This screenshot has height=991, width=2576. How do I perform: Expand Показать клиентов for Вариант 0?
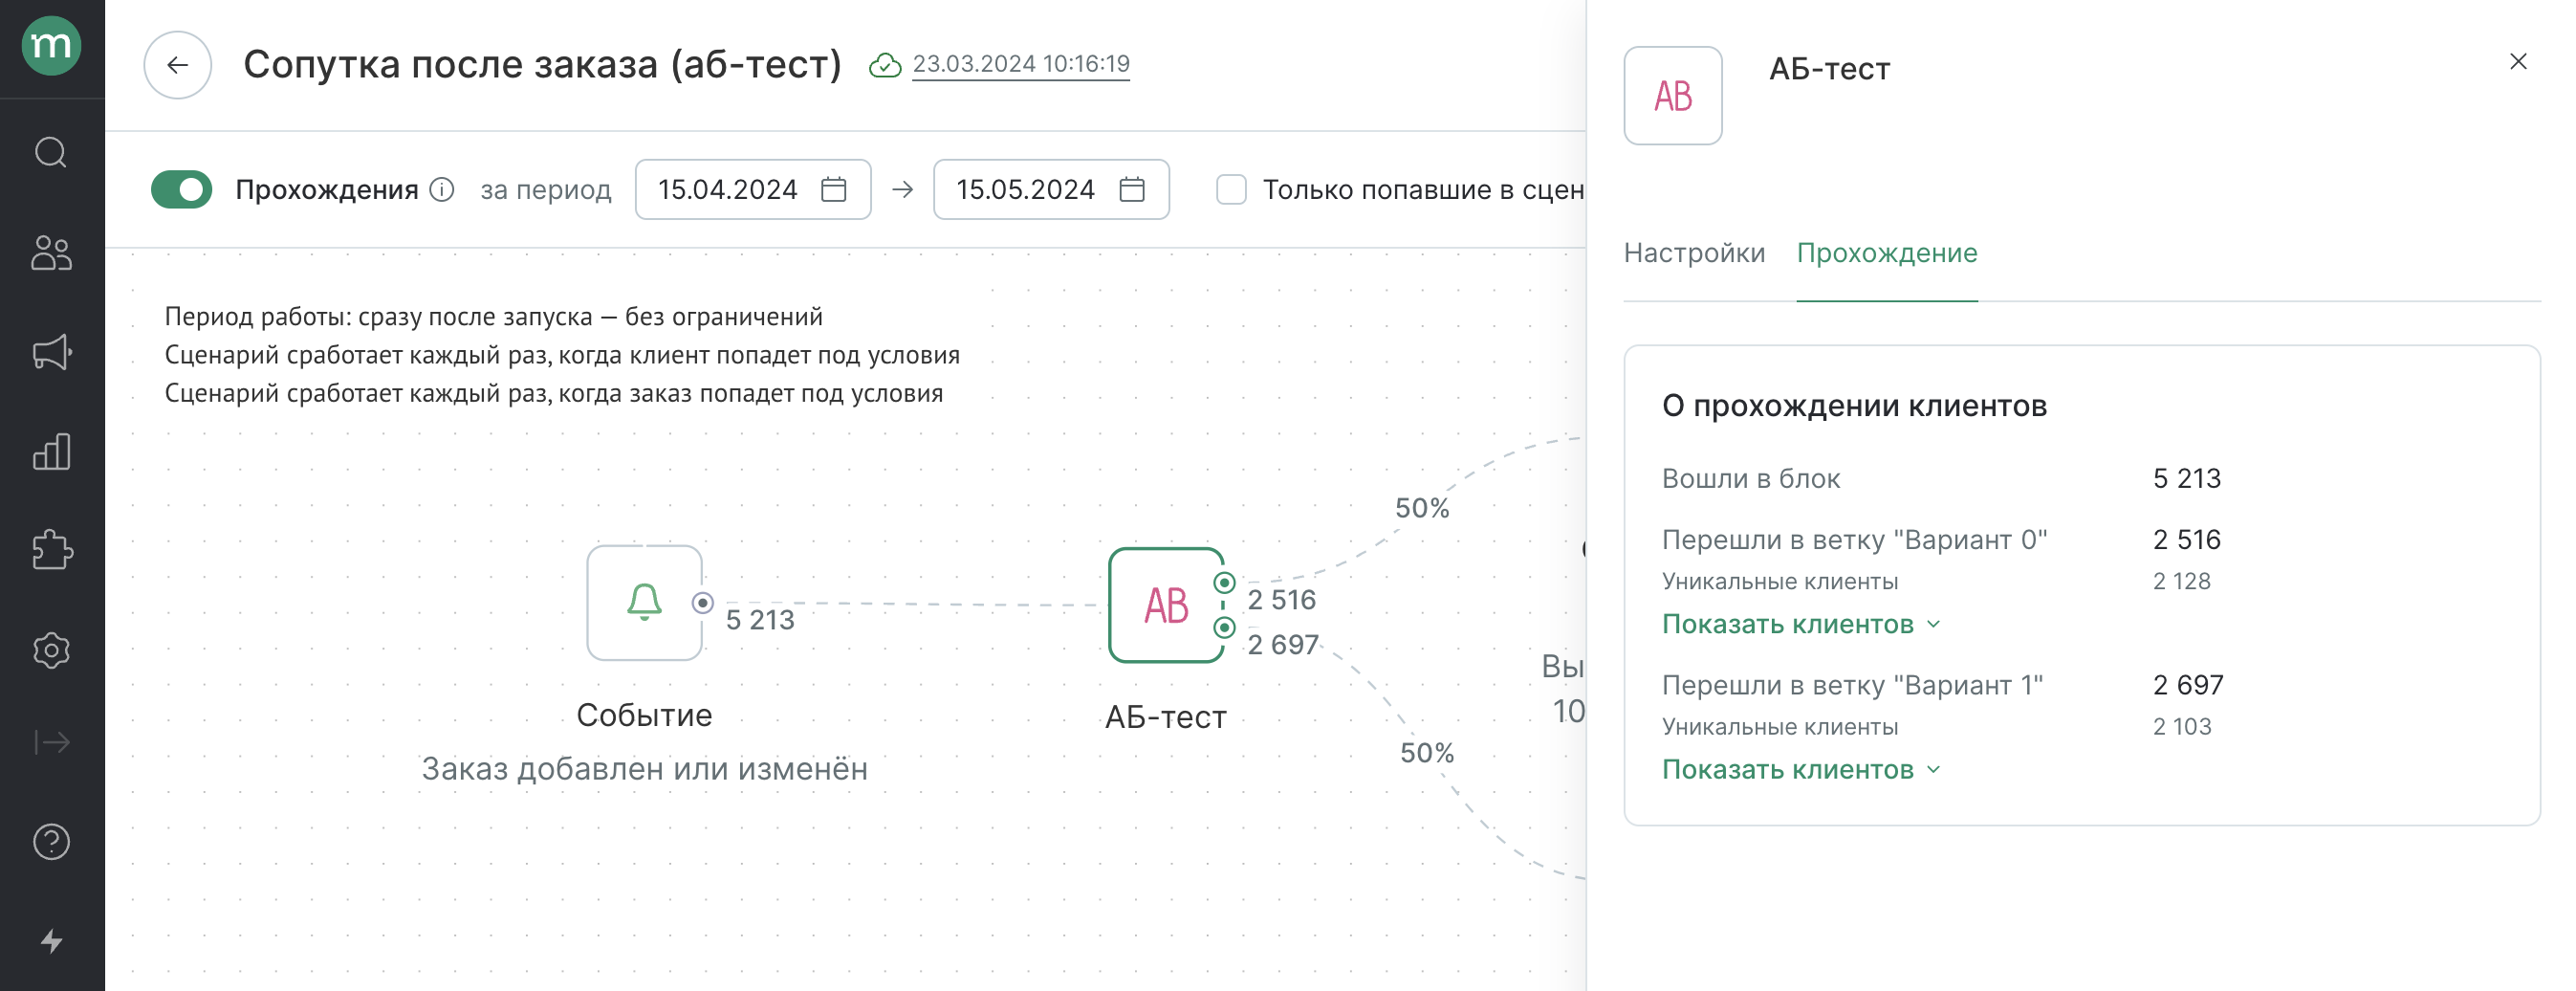click(1801, 624)
